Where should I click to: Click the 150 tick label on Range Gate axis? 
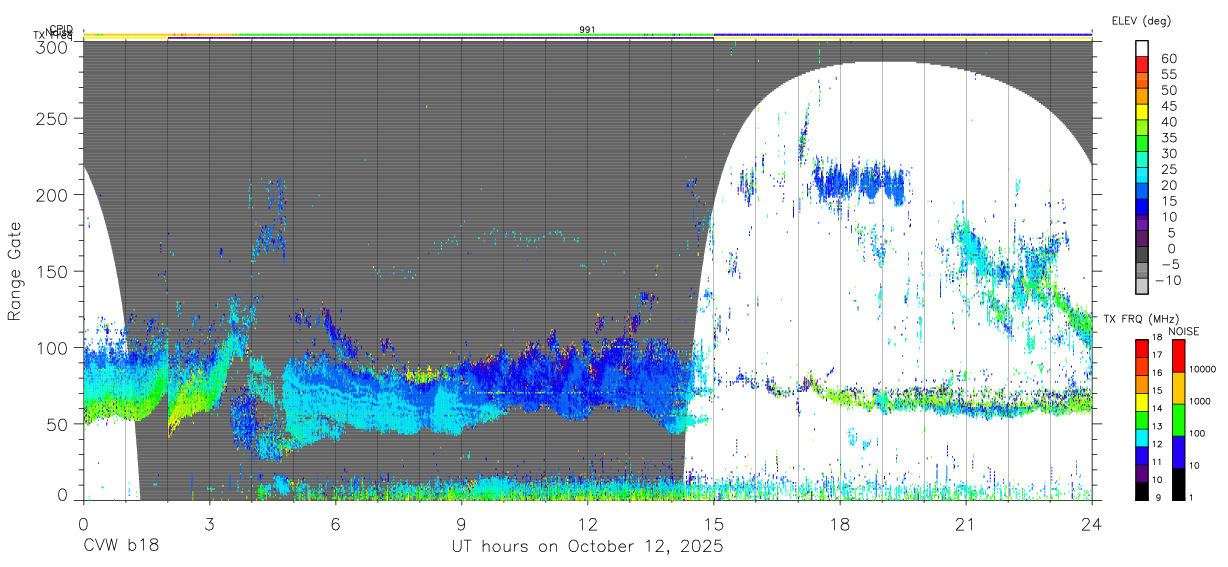coord(54,271)
